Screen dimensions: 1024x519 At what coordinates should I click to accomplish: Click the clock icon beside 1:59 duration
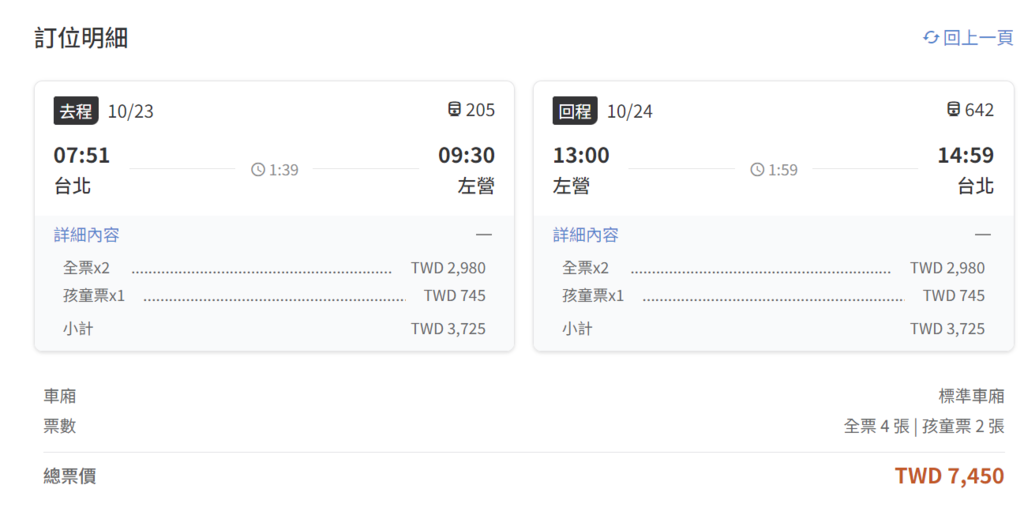tap(757, 170)
